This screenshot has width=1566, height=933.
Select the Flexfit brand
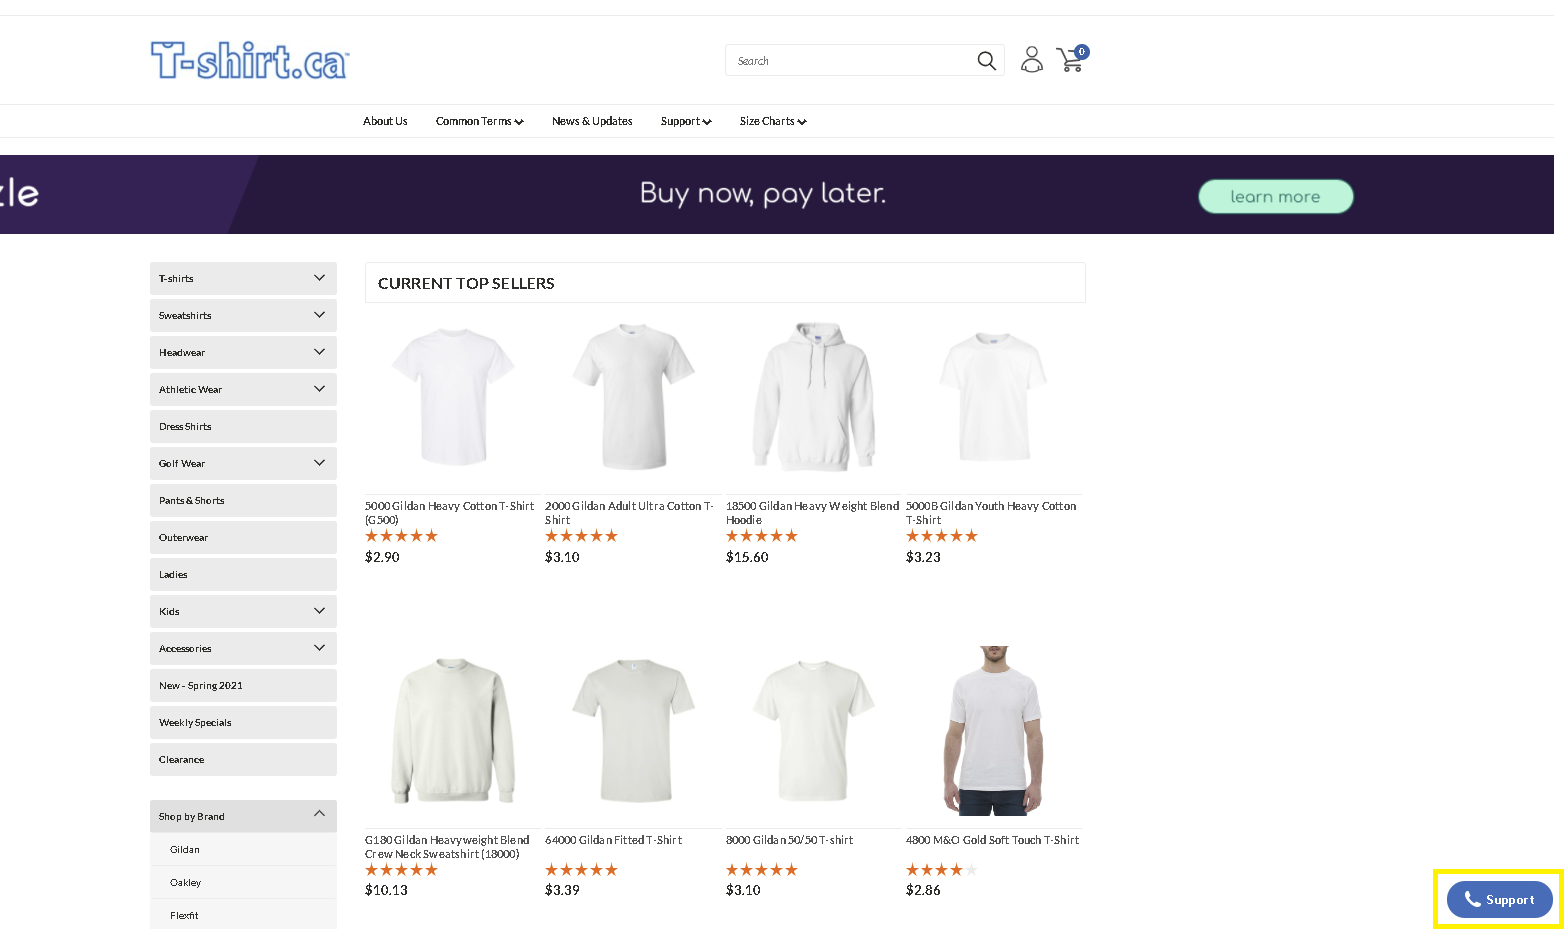184,915
